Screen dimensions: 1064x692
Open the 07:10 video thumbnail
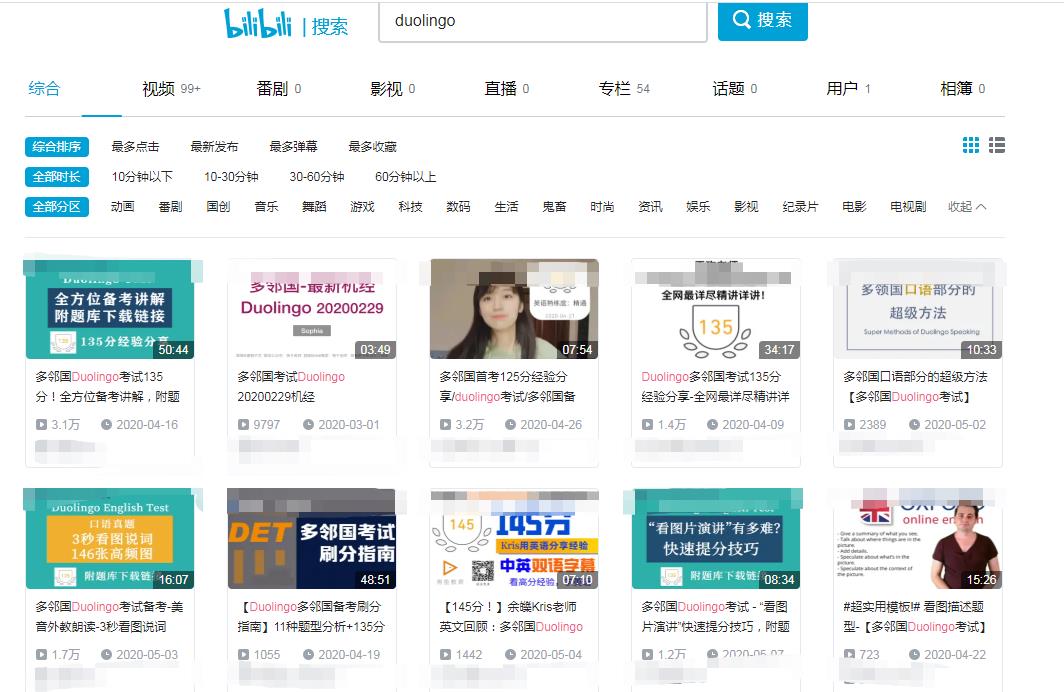(514, 539)
